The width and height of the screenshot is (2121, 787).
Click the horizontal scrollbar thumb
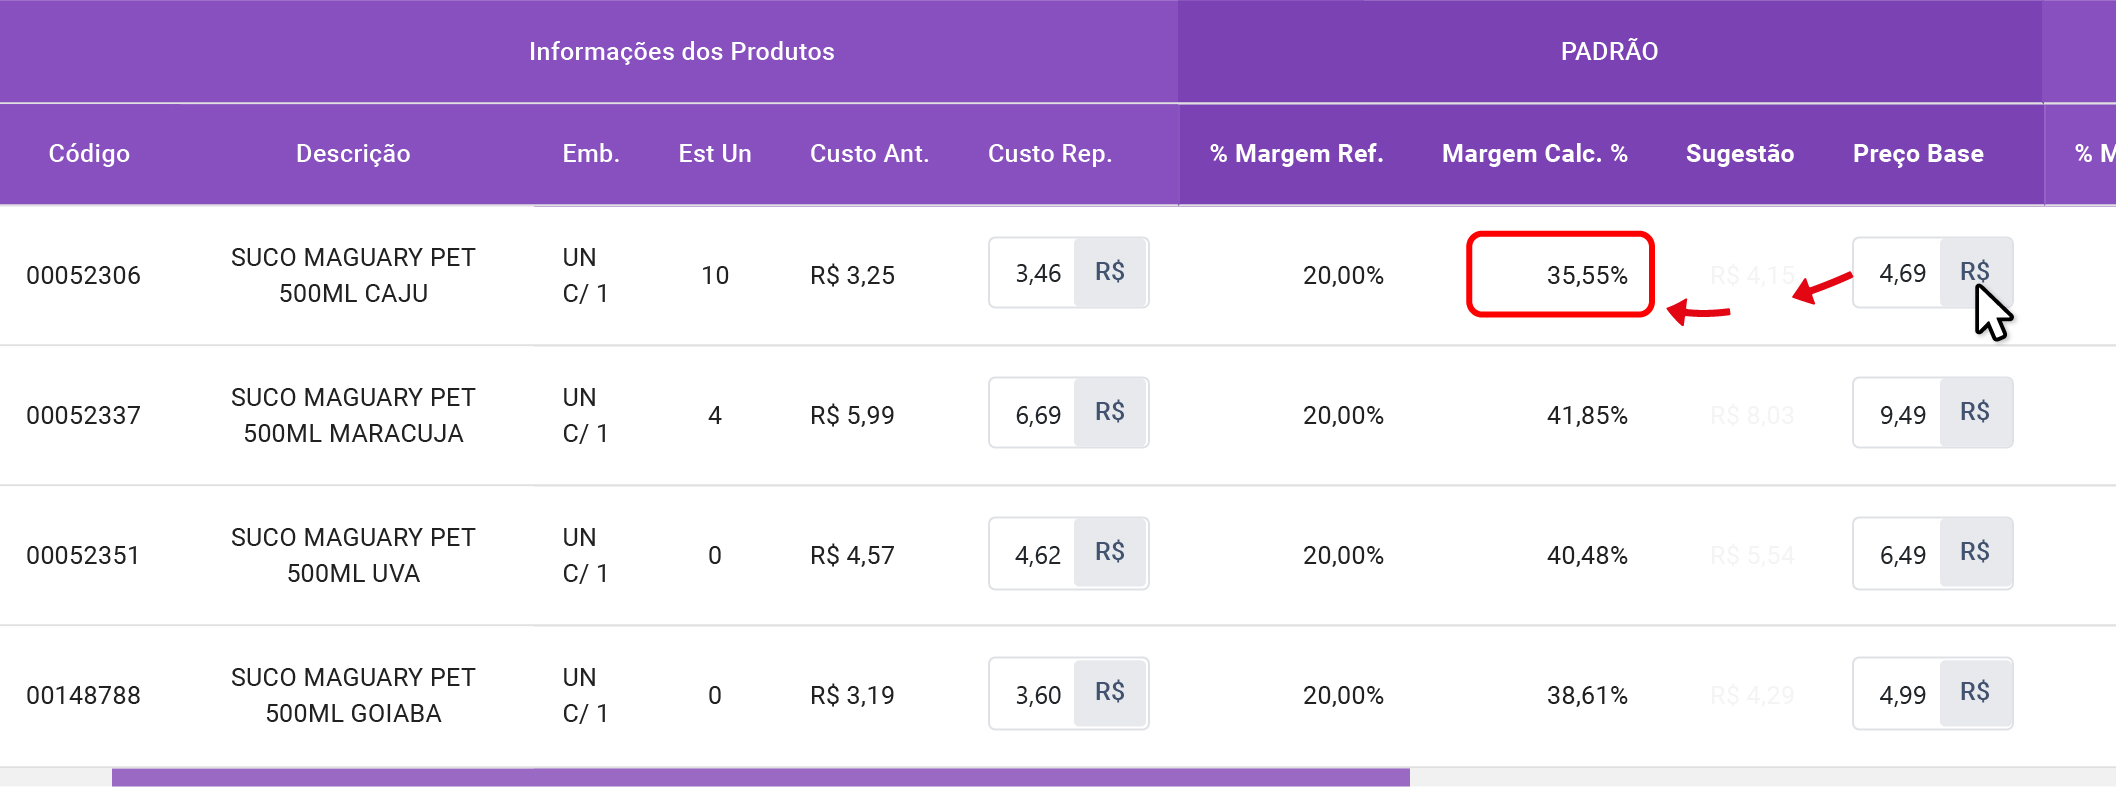[x=760, y=777]
